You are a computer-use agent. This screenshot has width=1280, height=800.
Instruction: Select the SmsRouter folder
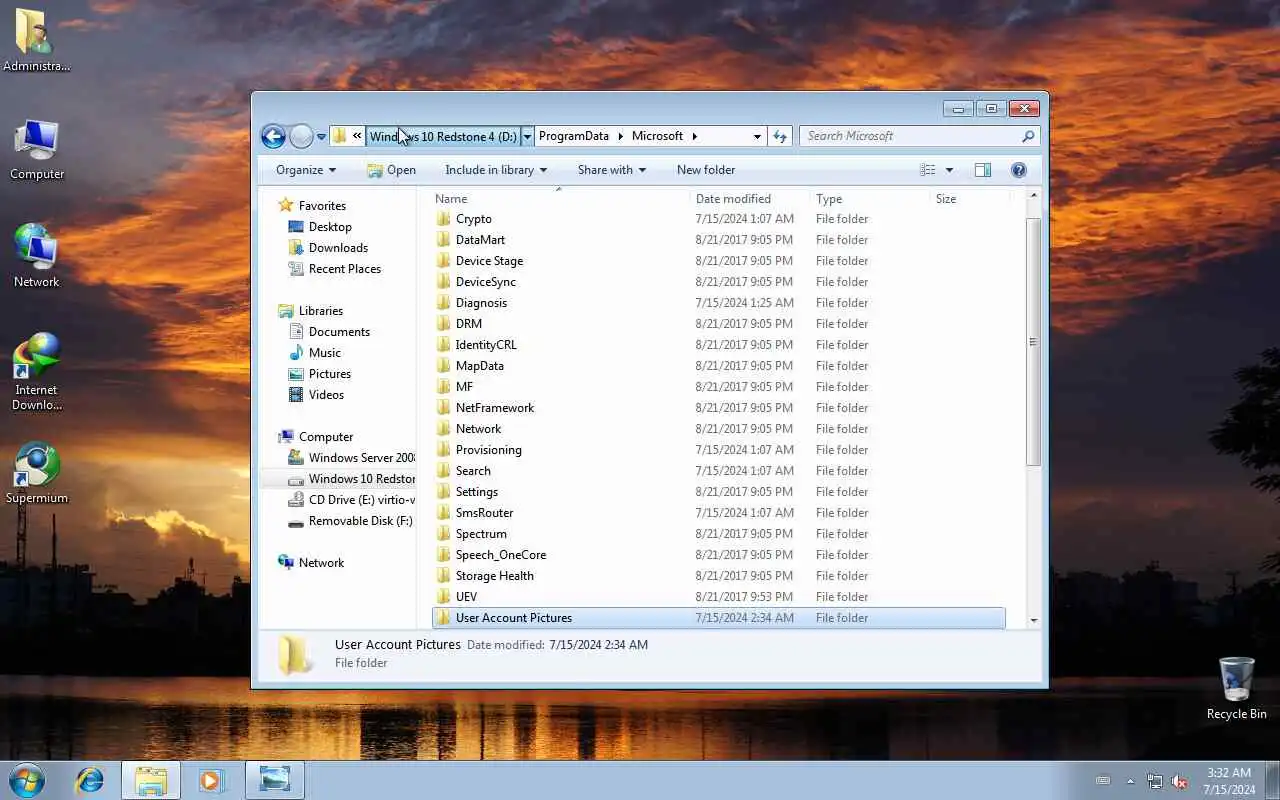pos(718,513)
